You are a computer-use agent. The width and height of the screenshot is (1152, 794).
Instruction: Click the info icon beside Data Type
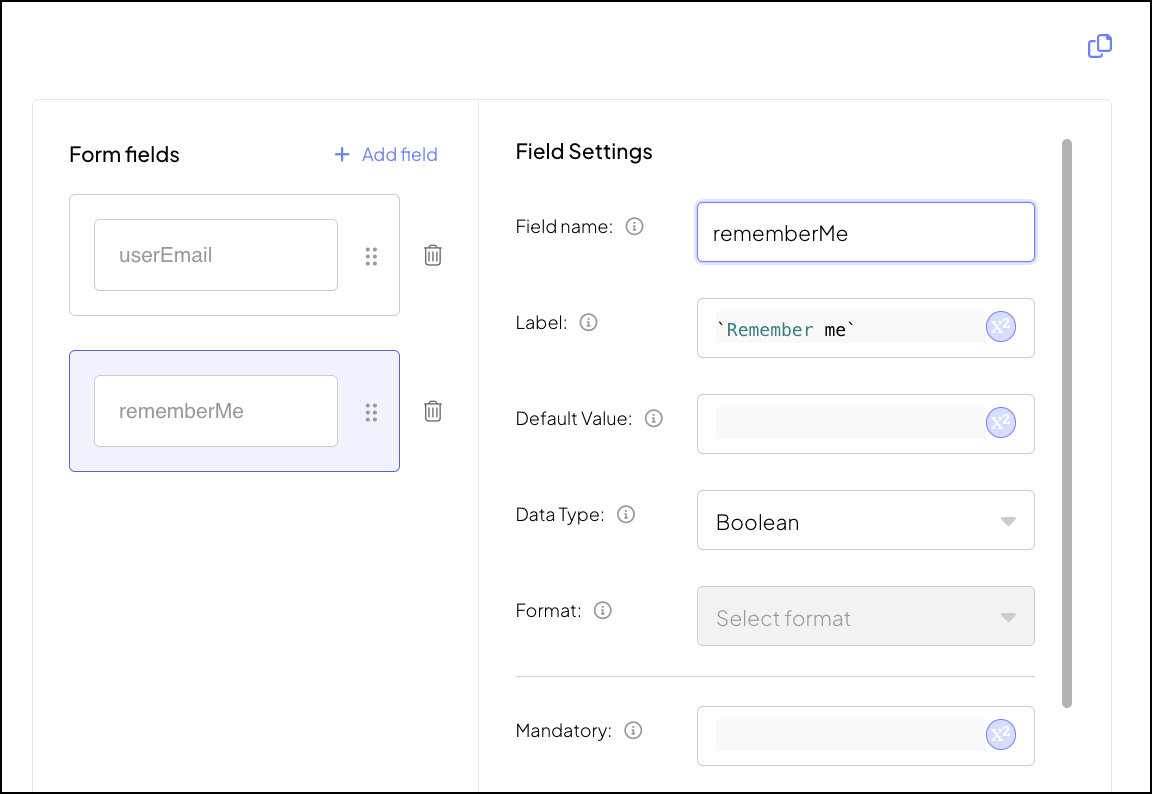(626, 515)
